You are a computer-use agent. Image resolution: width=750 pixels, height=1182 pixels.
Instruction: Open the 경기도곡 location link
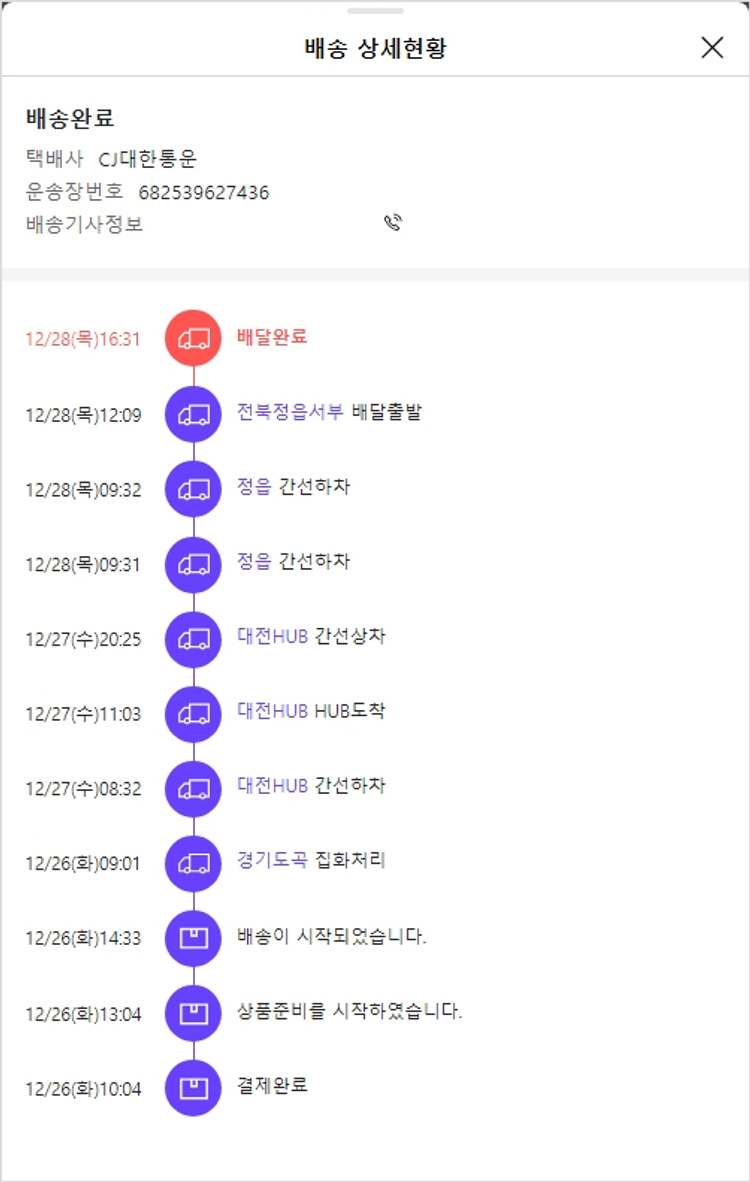pyautogui.click(x=272, y=860)
